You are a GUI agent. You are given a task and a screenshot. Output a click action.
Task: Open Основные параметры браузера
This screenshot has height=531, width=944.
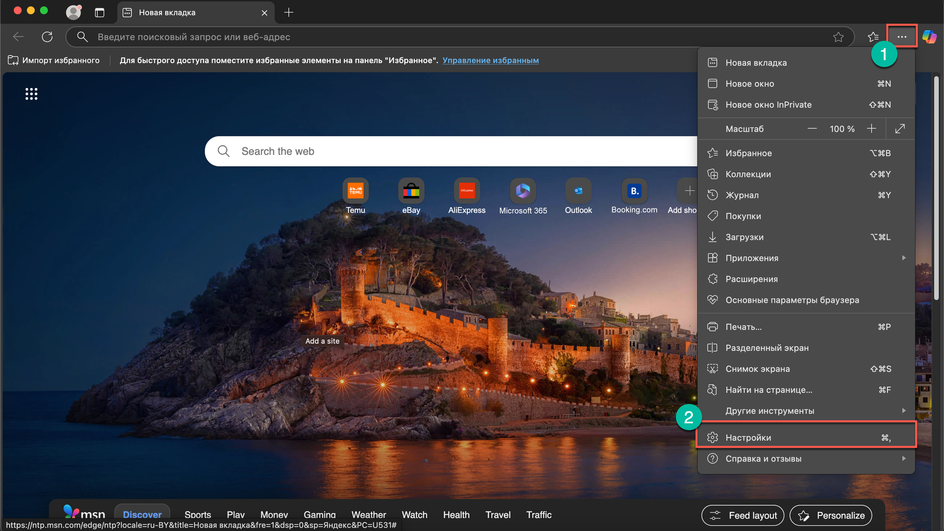tap(806, 300)
